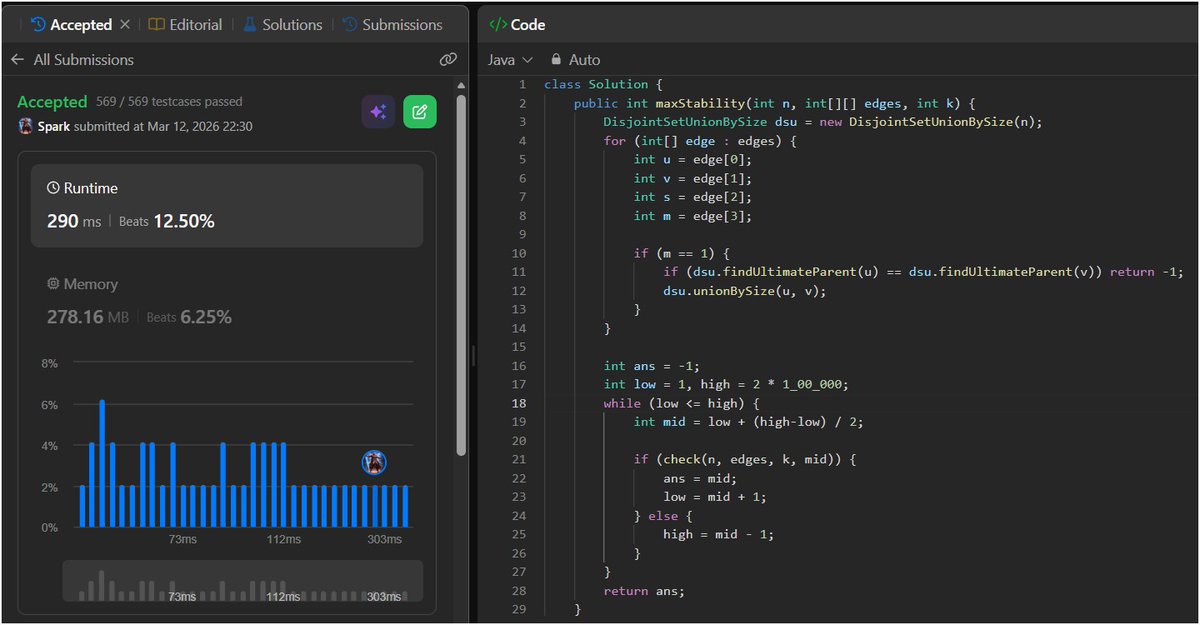Click 'return ans;' on line 28
The image size is (1200, 625).
[644, 591]
